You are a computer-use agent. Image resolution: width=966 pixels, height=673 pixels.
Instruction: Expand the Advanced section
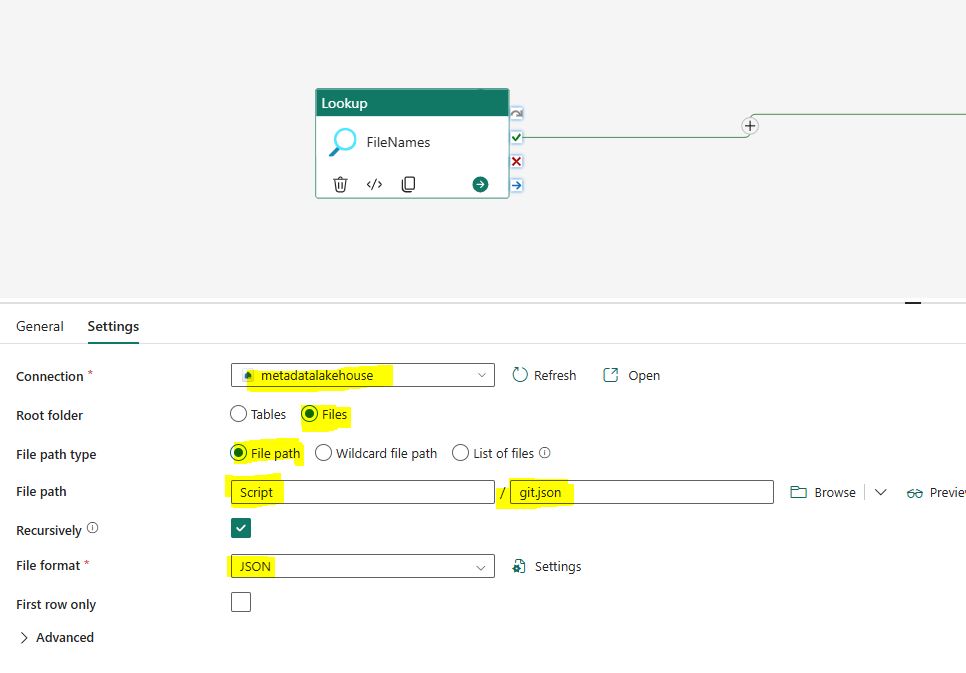57,637
